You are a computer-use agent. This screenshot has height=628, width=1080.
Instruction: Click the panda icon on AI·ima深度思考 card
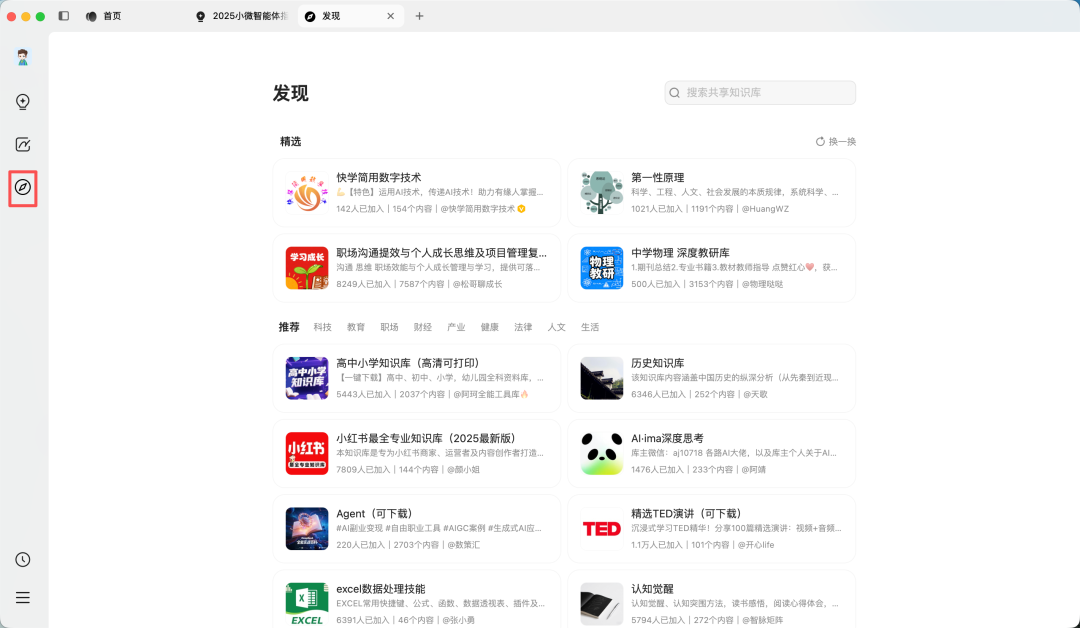(601, 454)
